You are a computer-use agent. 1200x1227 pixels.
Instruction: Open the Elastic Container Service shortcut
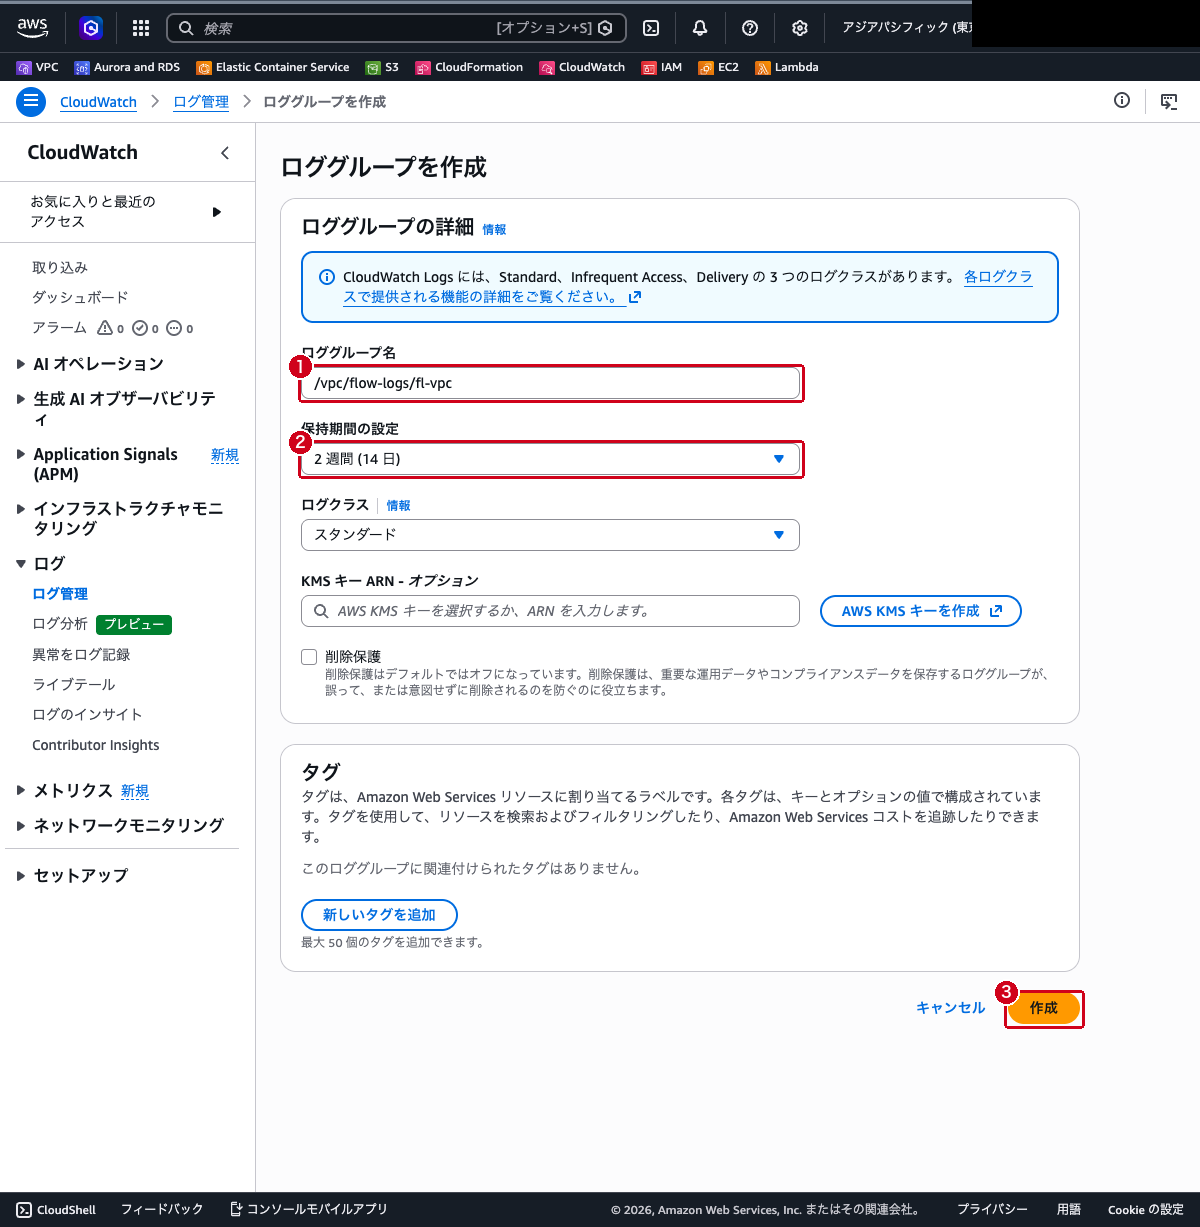(273, 67)
